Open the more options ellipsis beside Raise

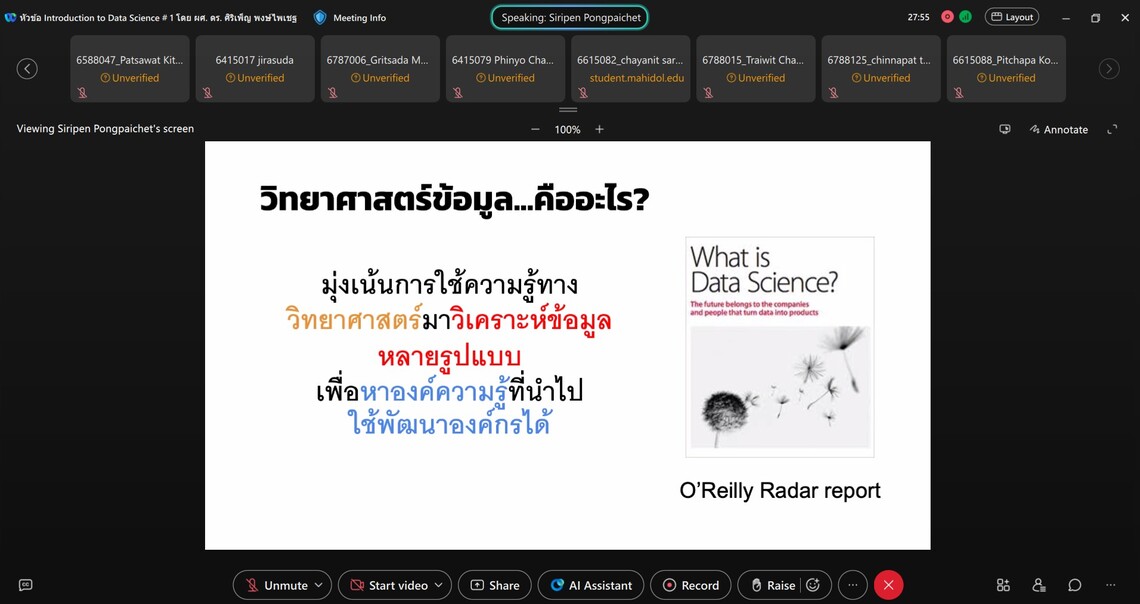click(852, 585)
